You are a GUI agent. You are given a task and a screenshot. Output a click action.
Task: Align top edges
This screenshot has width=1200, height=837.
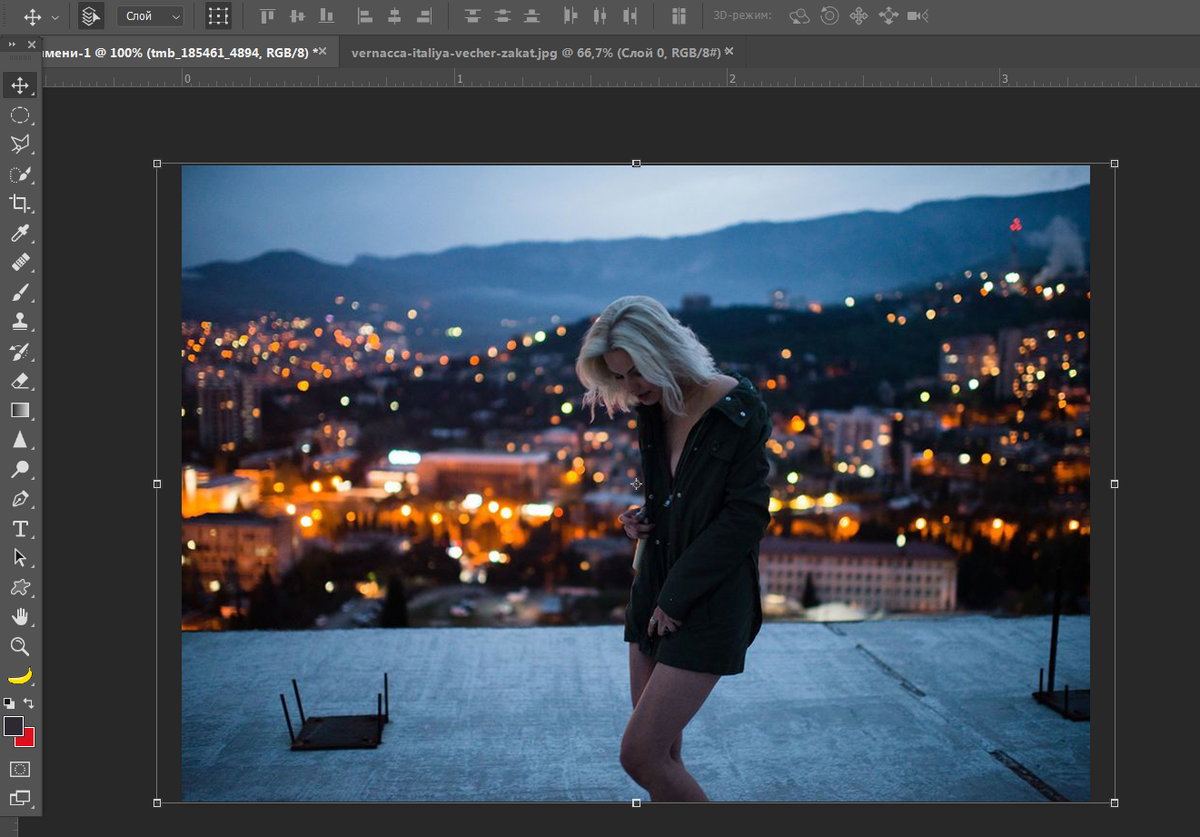(x=267, y=16)
